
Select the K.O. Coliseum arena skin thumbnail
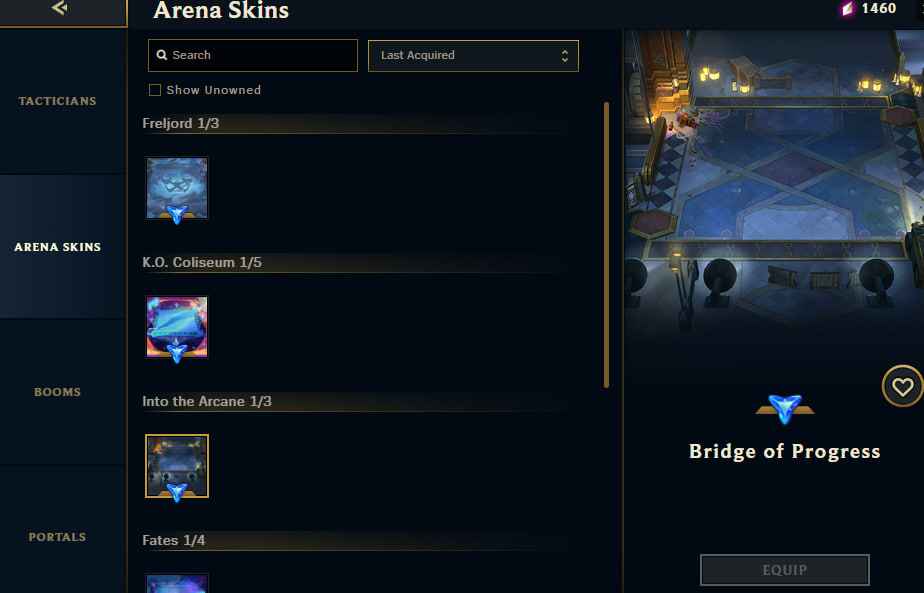coord(177,327)
